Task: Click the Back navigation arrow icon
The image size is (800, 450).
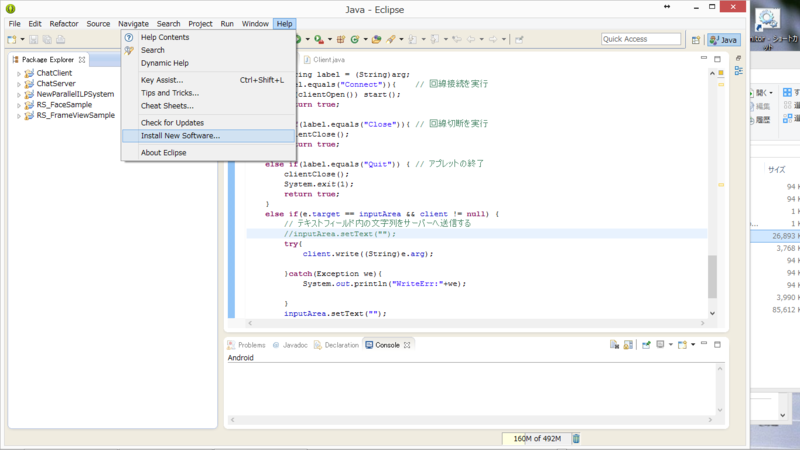Action: pyautogui.click(x=471, y=39)
